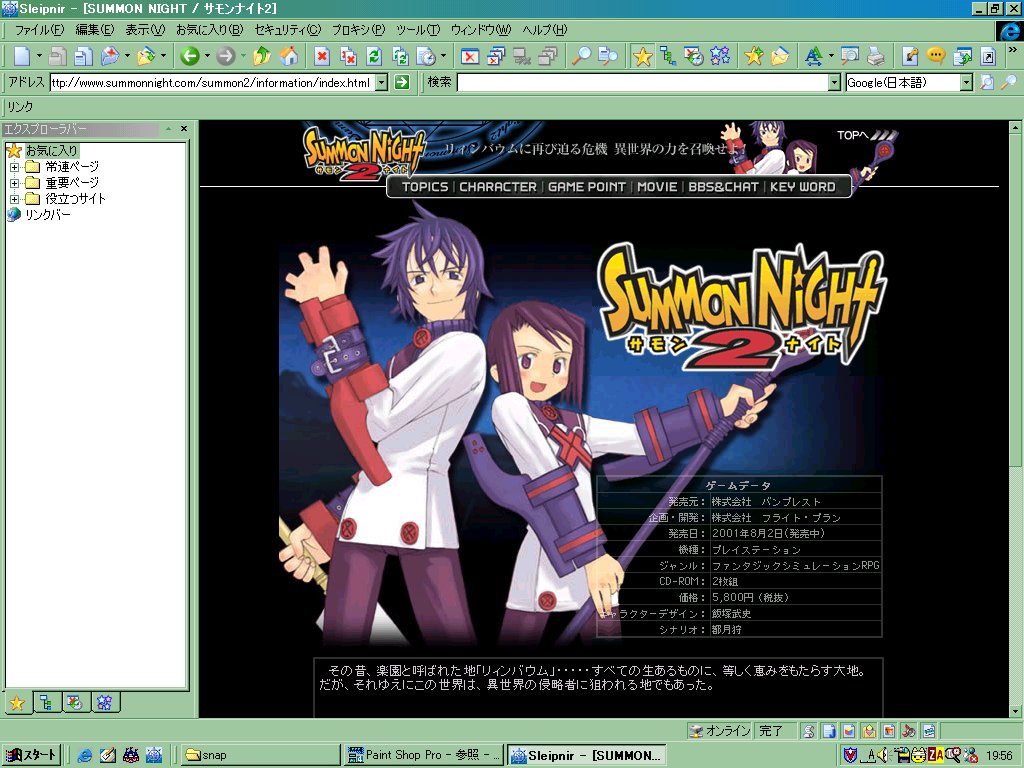This screenshot has width=1024, height=768.
Task: Click the Add to Favorites star-plus icon
Action: [754, 56]
